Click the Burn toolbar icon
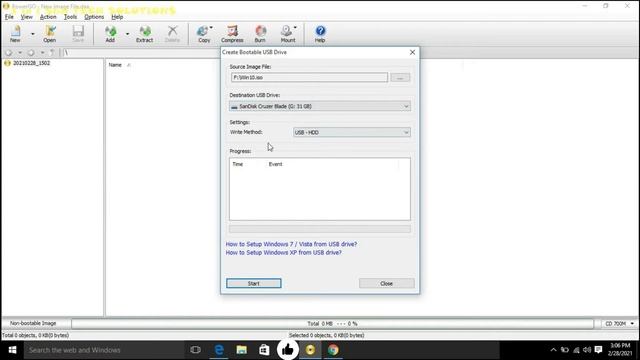Screen dimensions: 640x360 tap(260, 33)
